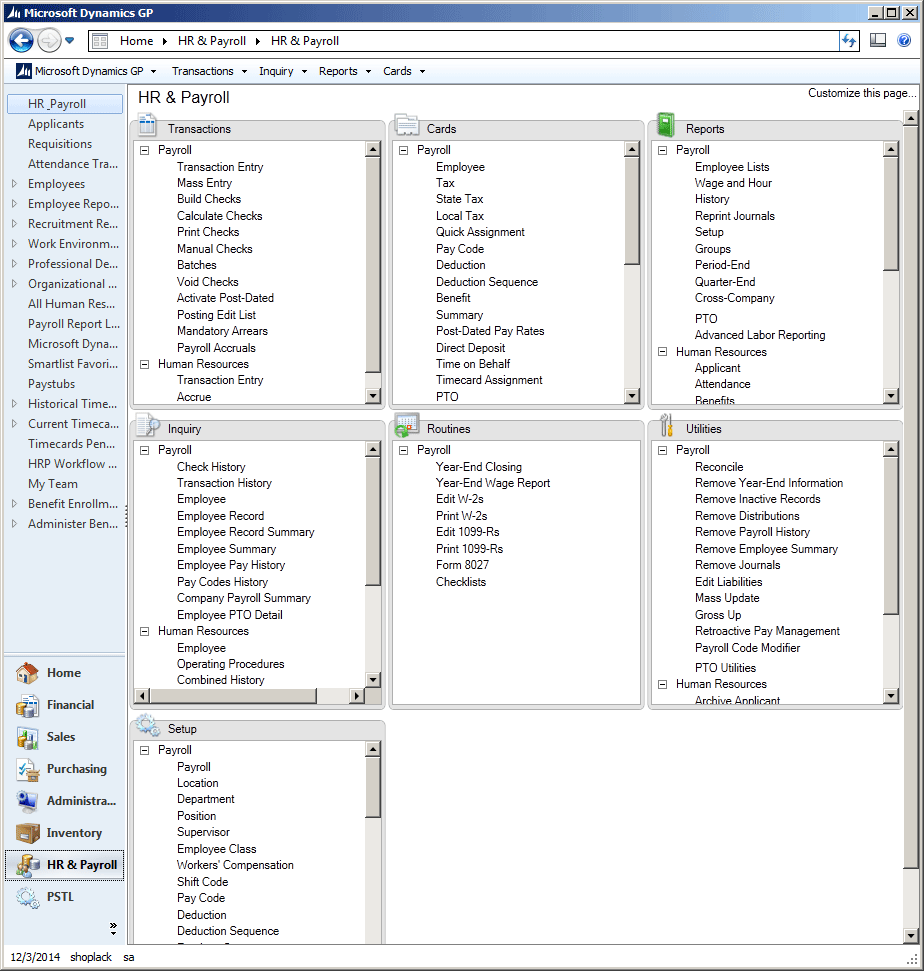Click the refresh icon in address bar
Viewport: 924px width, 971px height.
848,41
